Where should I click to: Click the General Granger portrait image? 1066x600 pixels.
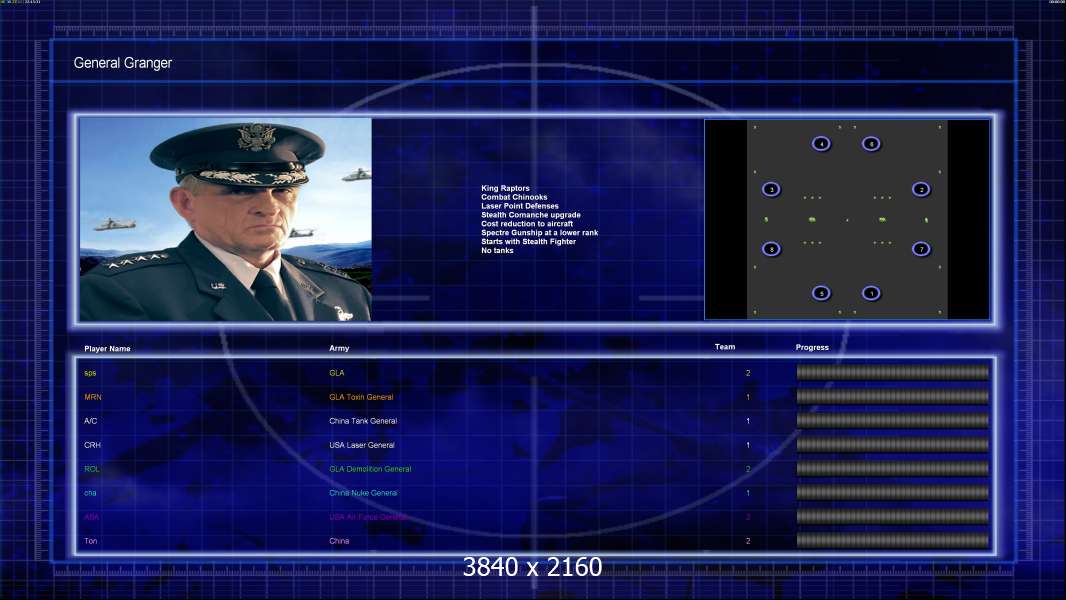(226, 219)
